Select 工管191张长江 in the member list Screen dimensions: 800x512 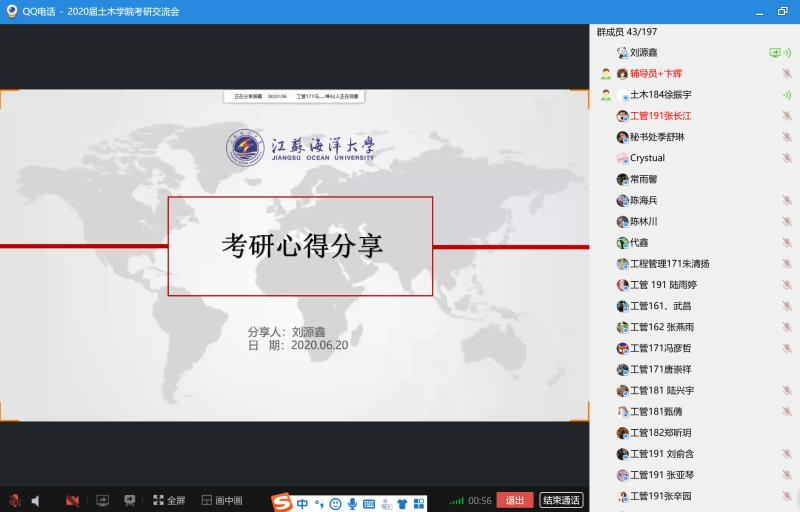pyautogui.click(x=660, y=116)
